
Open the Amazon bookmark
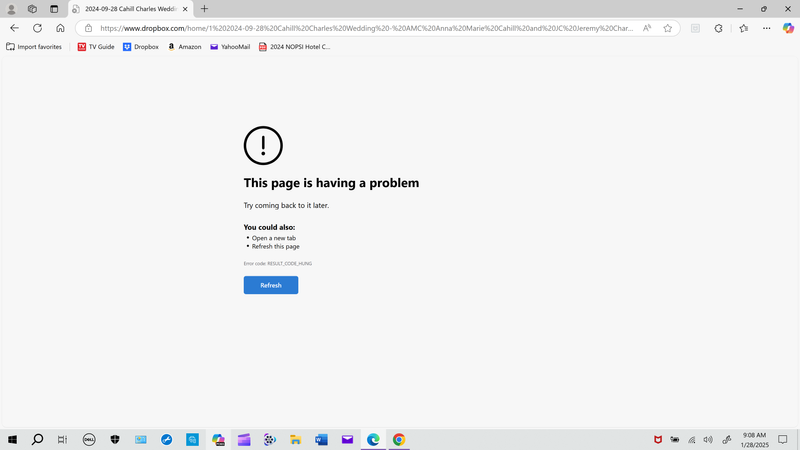point(184,46)
